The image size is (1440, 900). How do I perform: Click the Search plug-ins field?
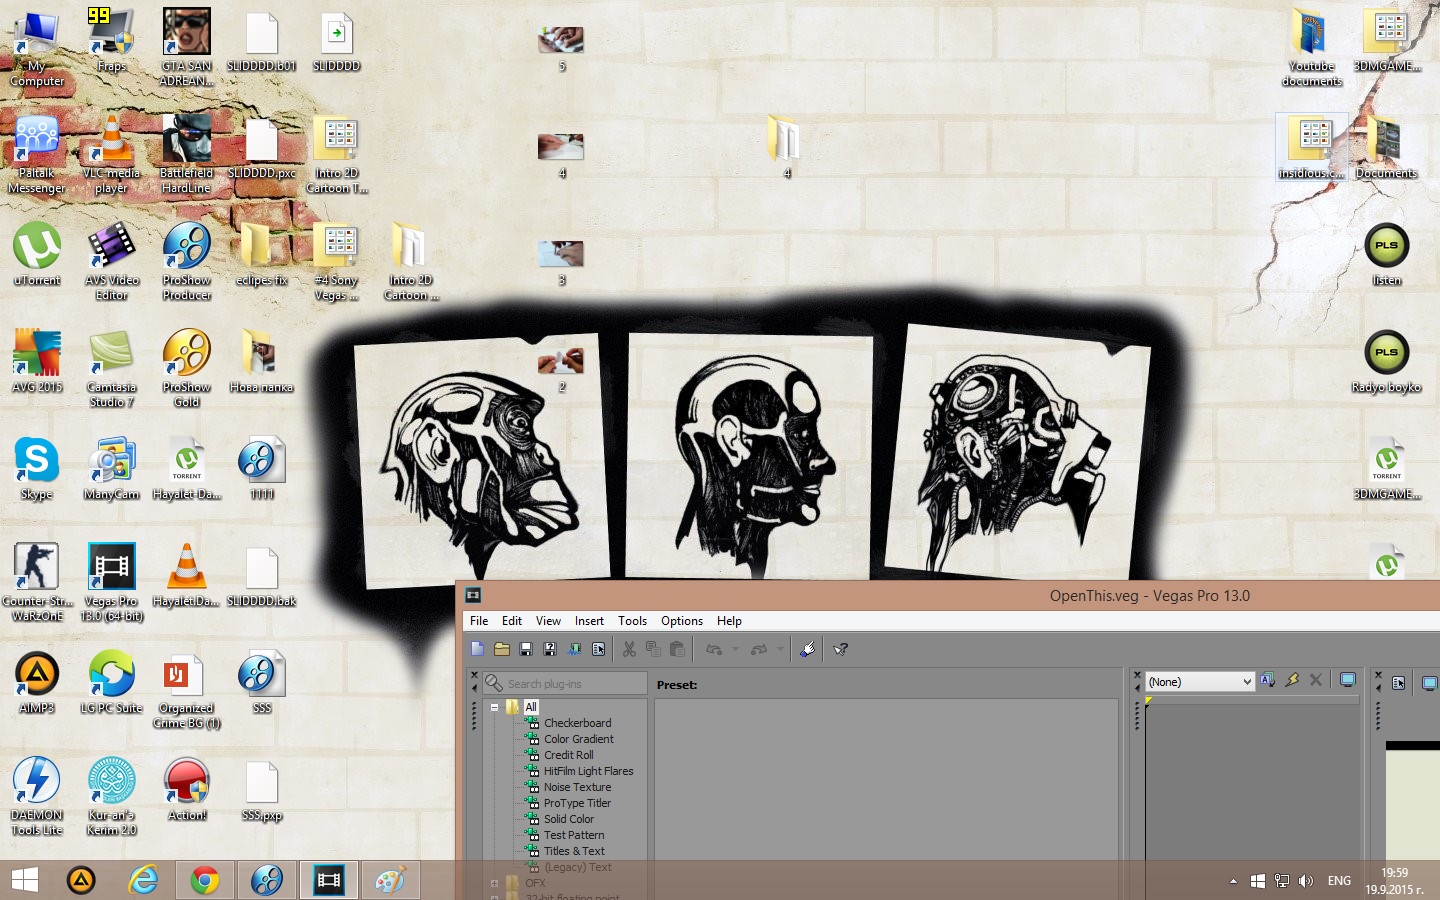click(x=565, y=683)
